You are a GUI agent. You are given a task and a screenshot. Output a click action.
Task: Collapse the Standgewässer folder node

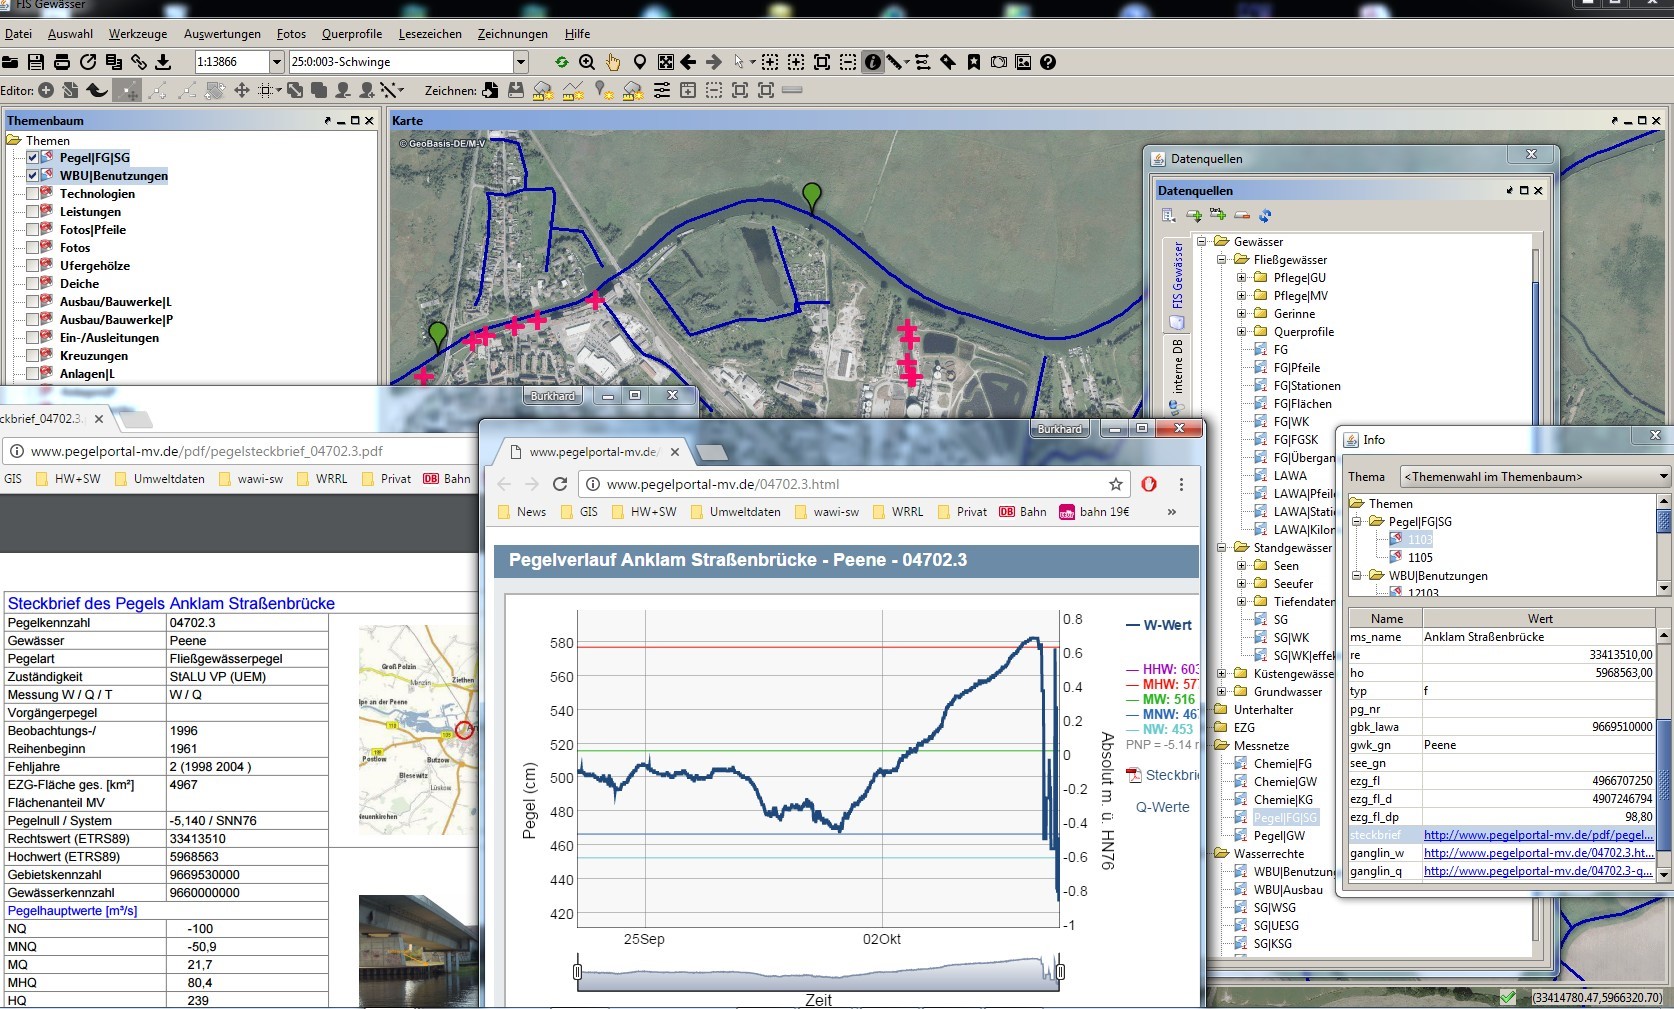pyautogui.click(x=1221, y=548)
